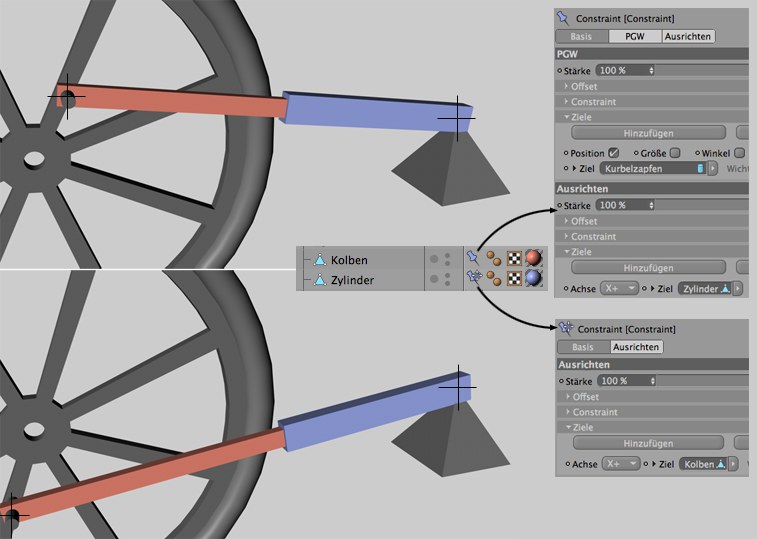The image size is (757, 539).
Task: Click Hinzufügen in the bottom constraint panel
Action: [x=648, y=442]
